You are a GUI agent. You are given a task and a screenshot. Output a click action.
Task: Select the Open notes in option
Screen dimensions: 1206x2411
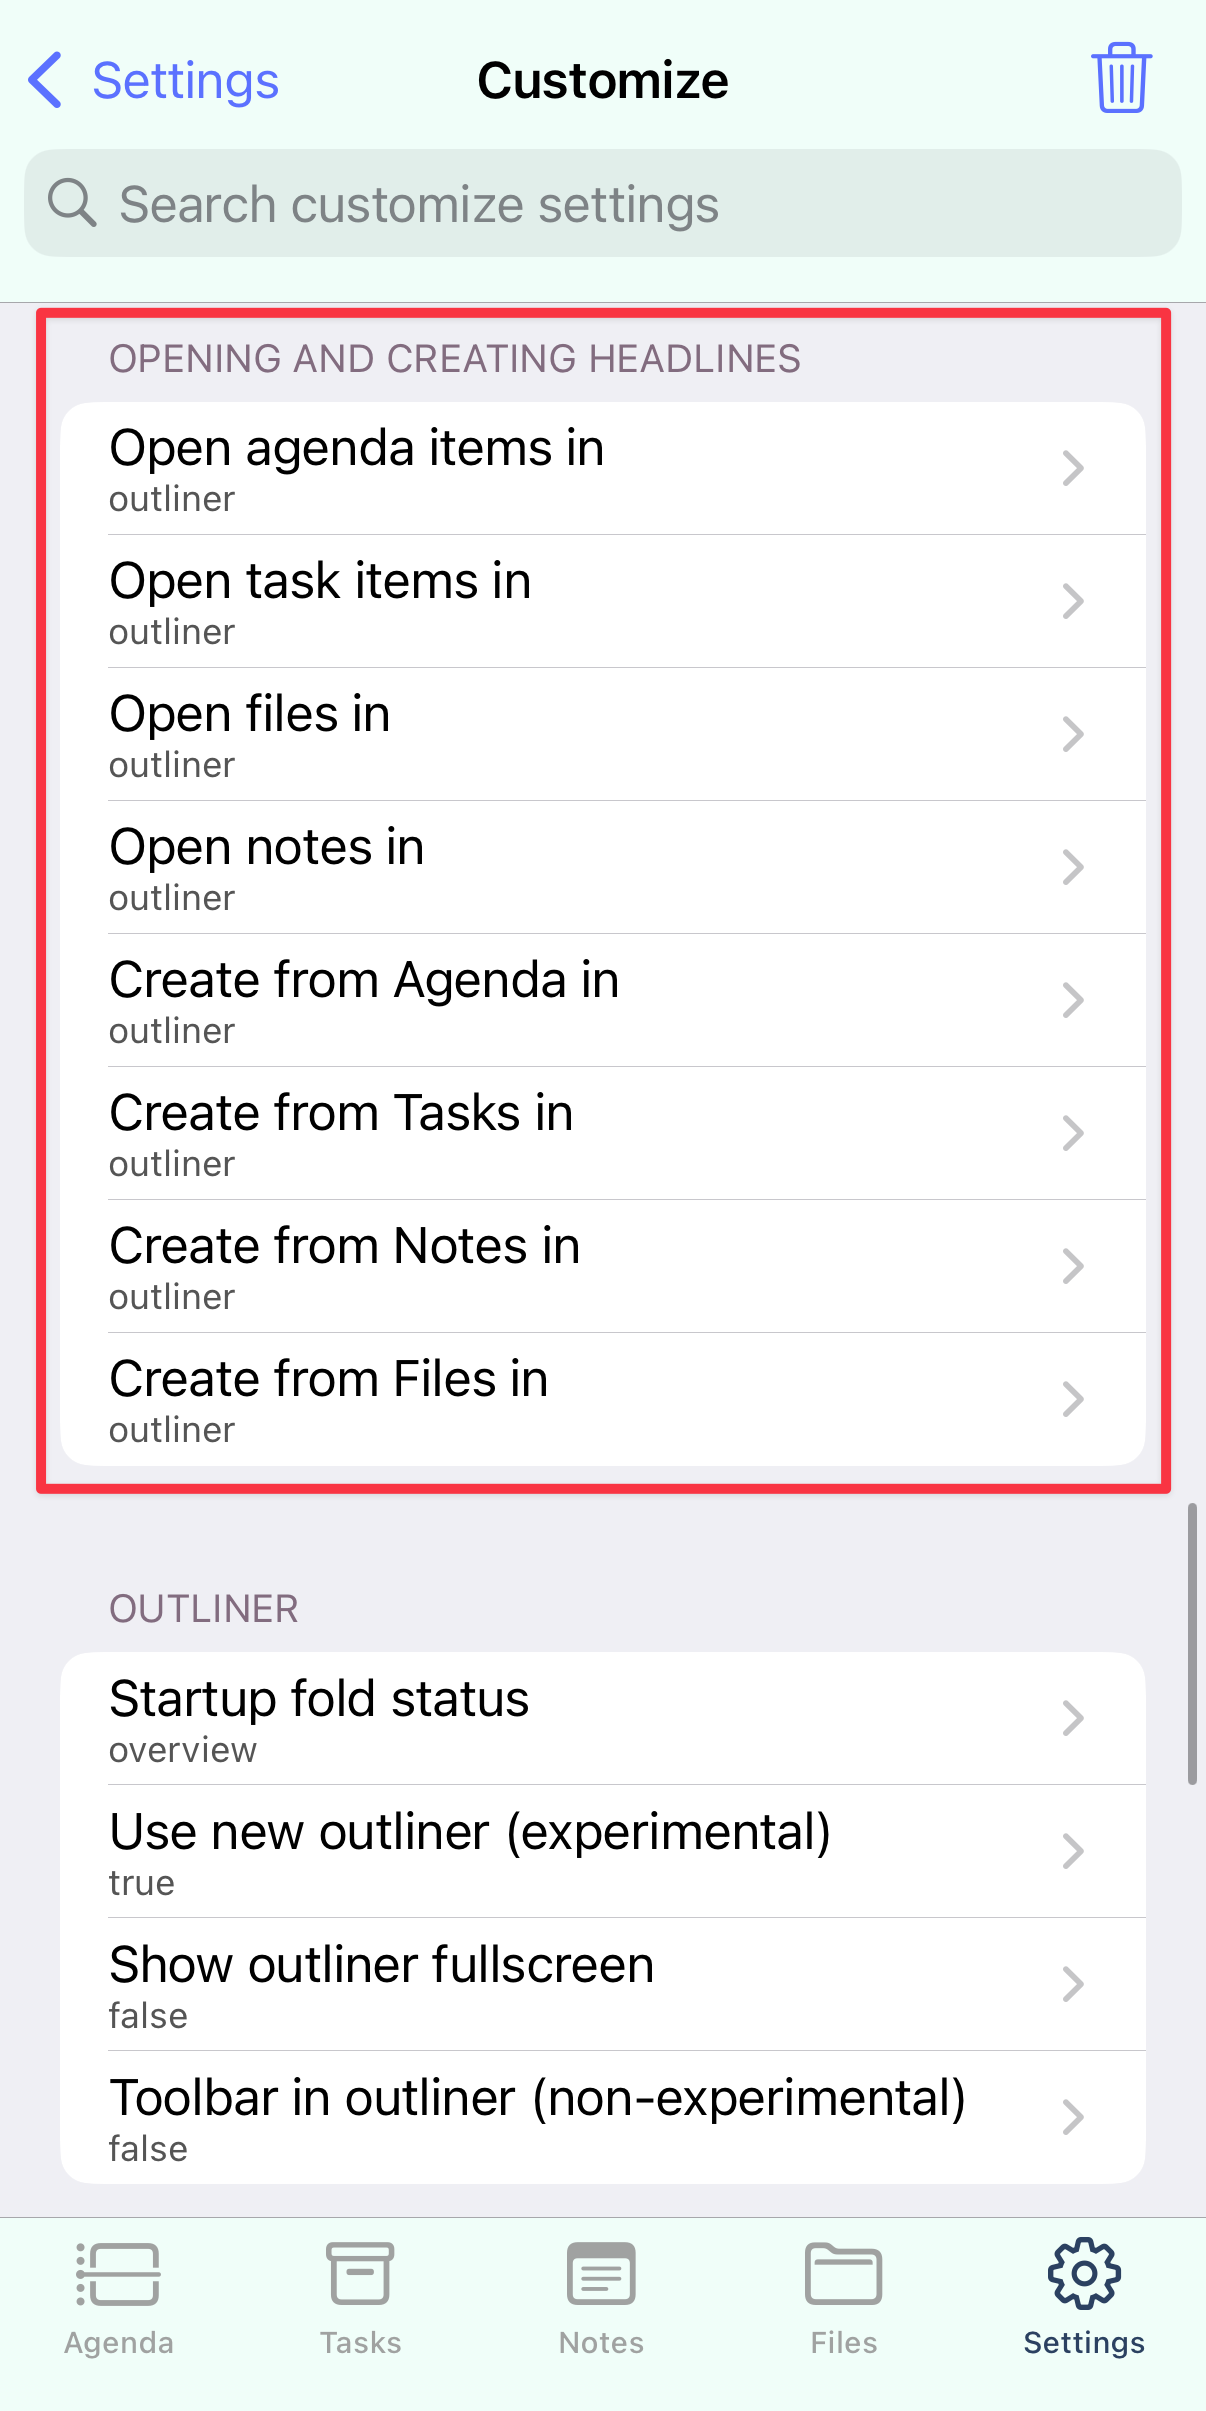(603, 867)
